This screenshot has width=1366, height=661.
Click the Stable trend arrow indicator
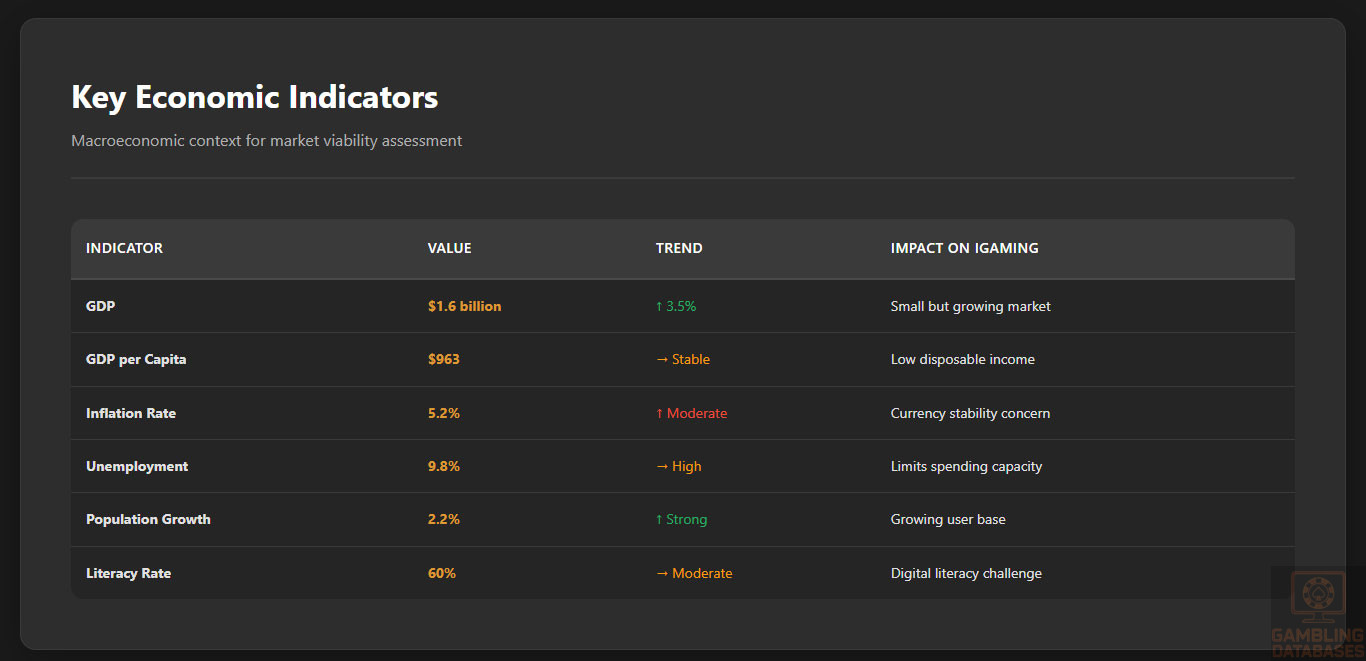(683, 359)
